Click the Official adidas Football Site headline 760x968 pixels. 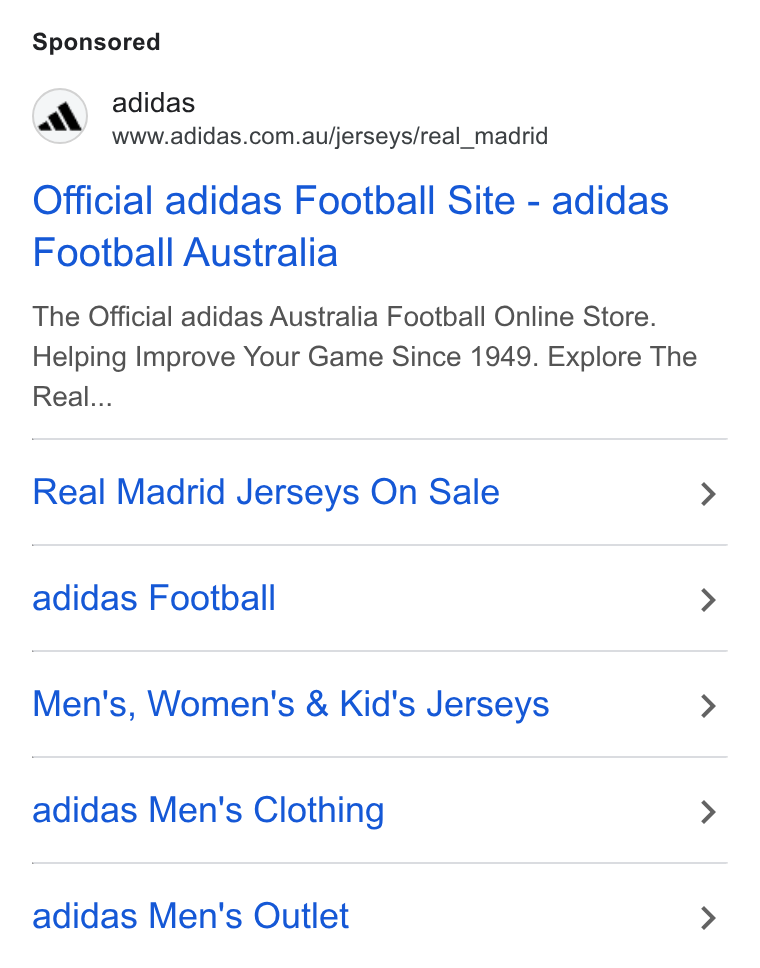(274, 201)
